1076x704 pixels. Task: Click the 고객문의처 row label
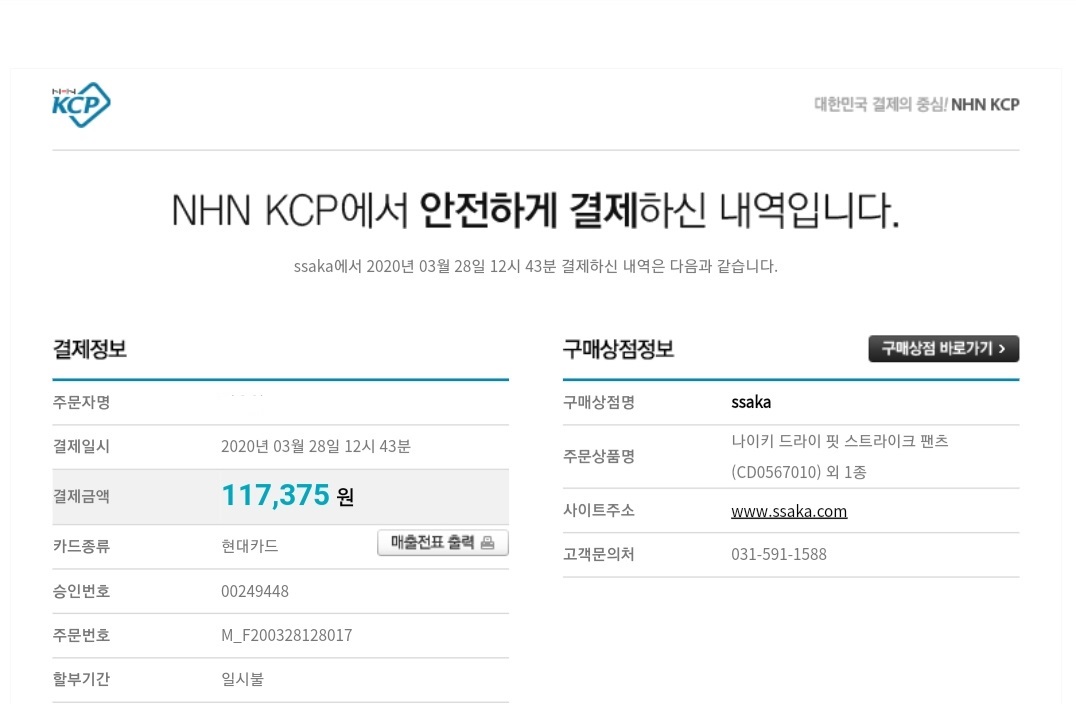click(x=599, y=554)
